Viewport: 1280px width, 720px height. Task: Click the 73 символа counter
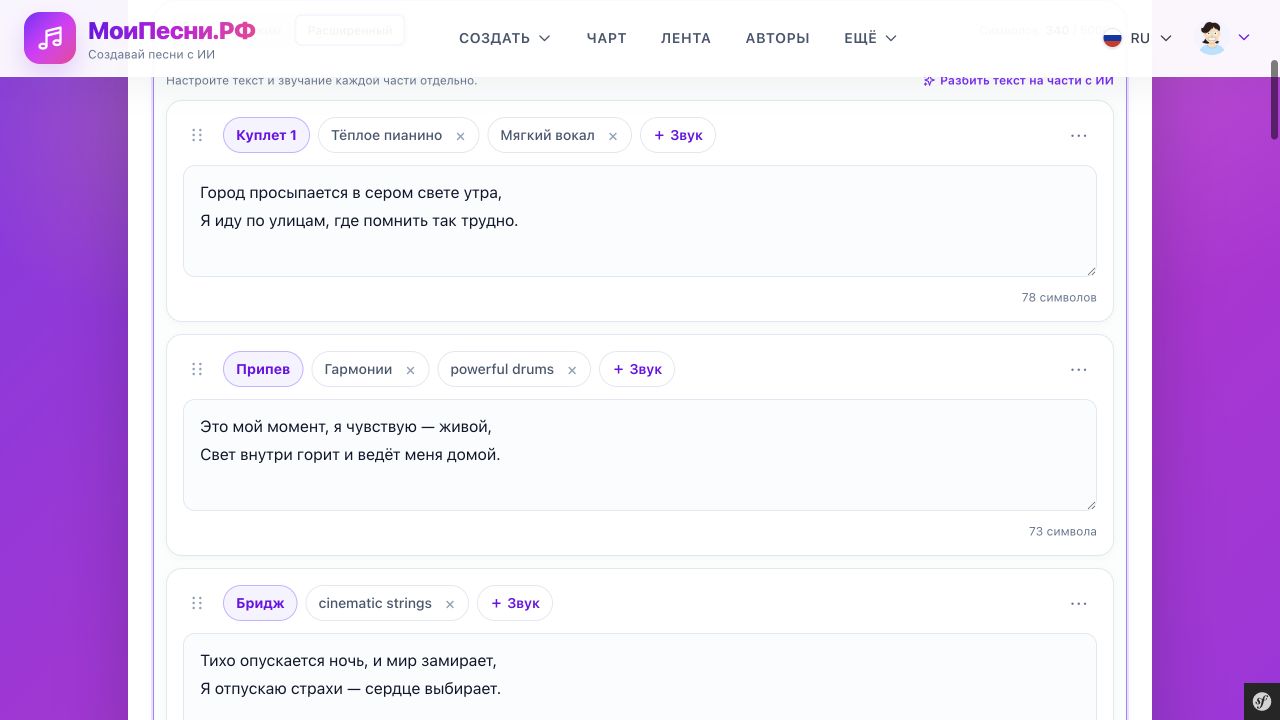pos(1063,531)
